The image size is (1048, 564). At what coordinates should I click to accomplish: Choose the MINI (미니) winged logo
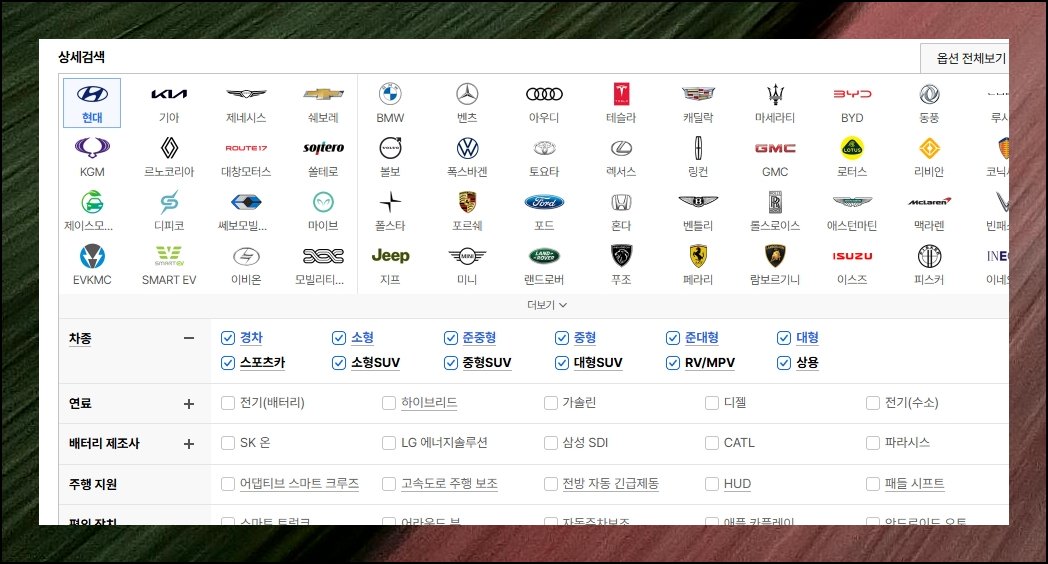coord(467,256)
